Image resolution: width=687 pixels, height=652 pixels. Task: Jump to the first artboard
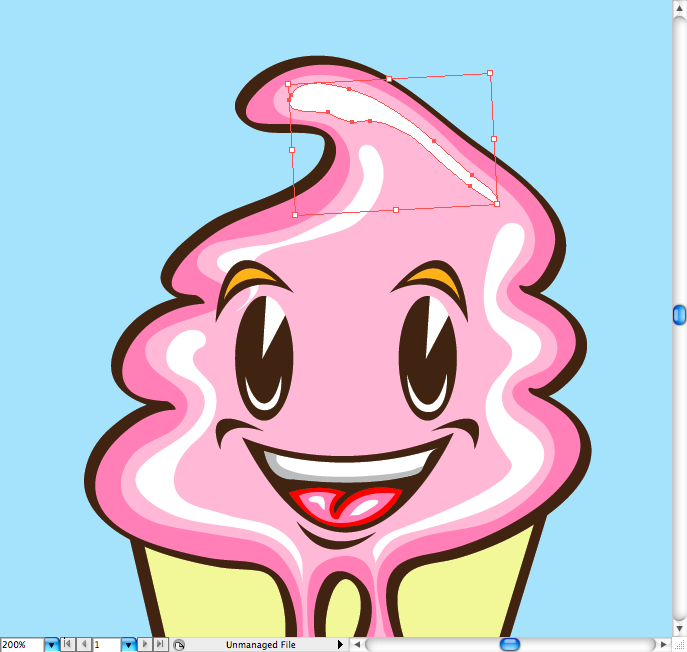pyautogui.click(x=69, y=645)
